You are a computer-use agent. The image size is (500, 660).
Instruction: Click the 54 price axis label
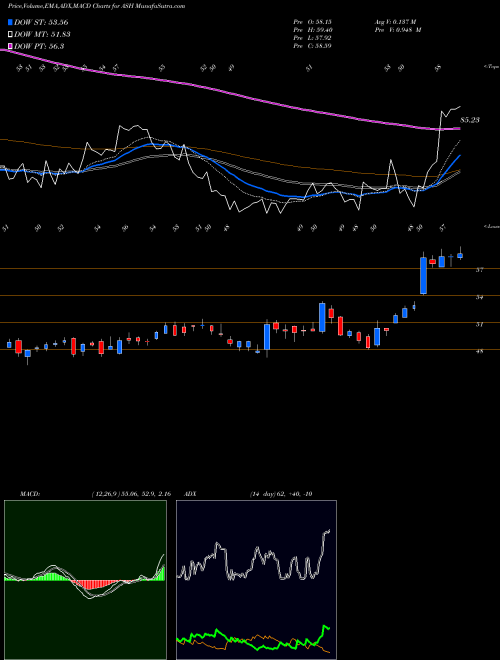click(479, 297)
